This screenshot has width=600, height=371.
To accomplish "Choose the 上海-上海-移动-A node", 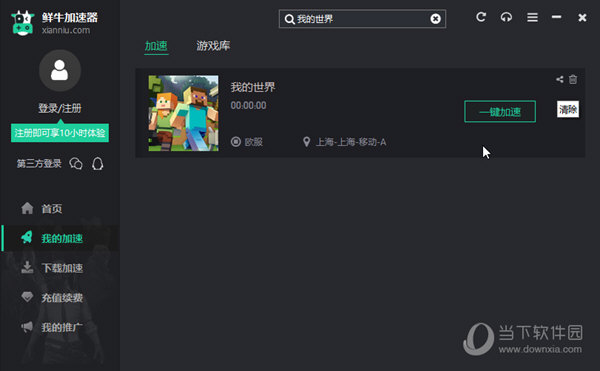I will click(x=351, y=142).
